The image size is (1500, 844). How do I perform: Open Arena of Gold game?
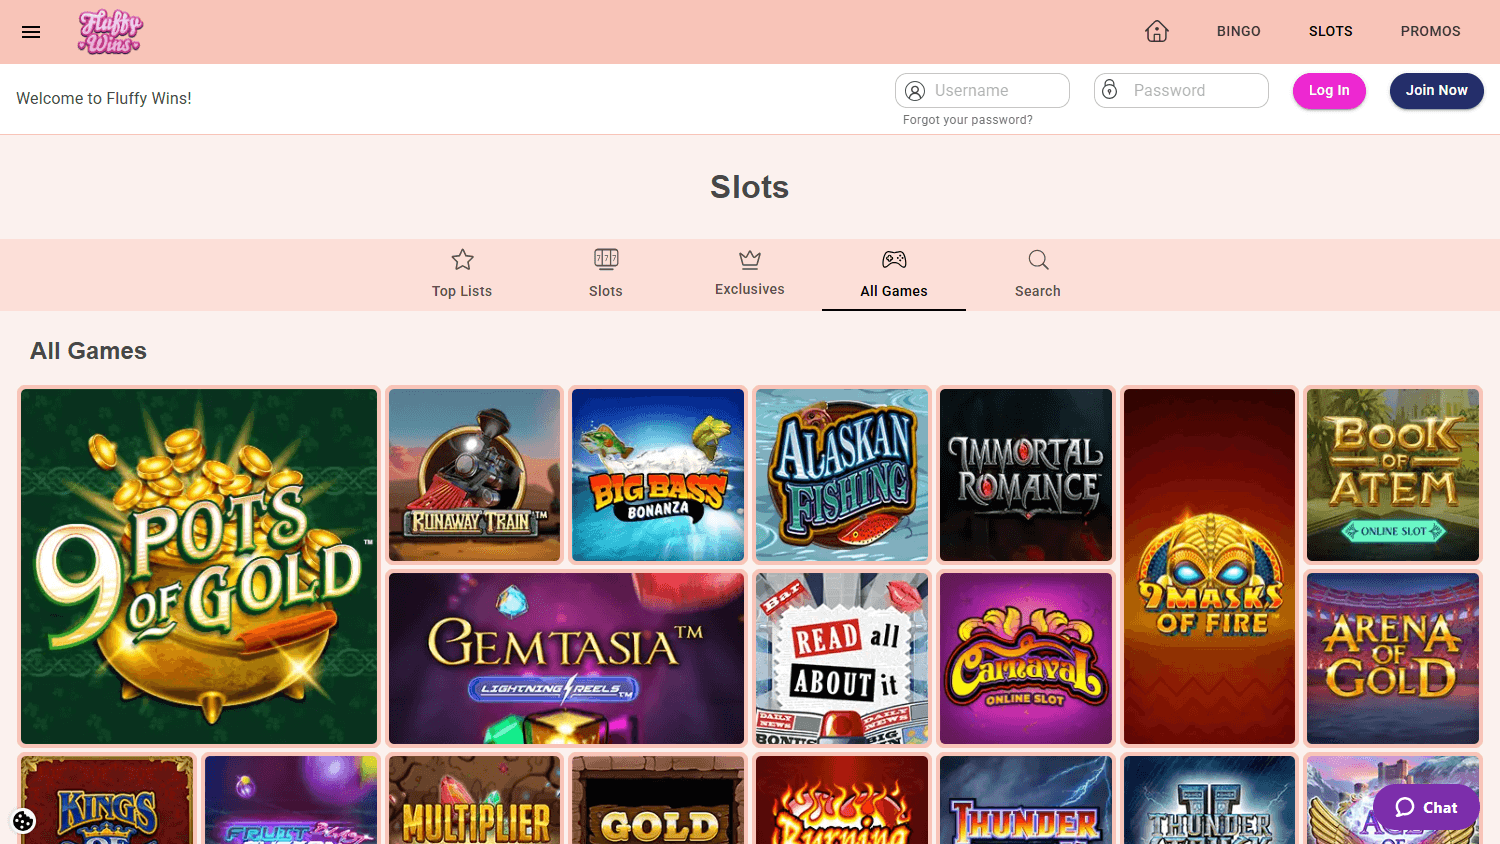(1393, 658)
